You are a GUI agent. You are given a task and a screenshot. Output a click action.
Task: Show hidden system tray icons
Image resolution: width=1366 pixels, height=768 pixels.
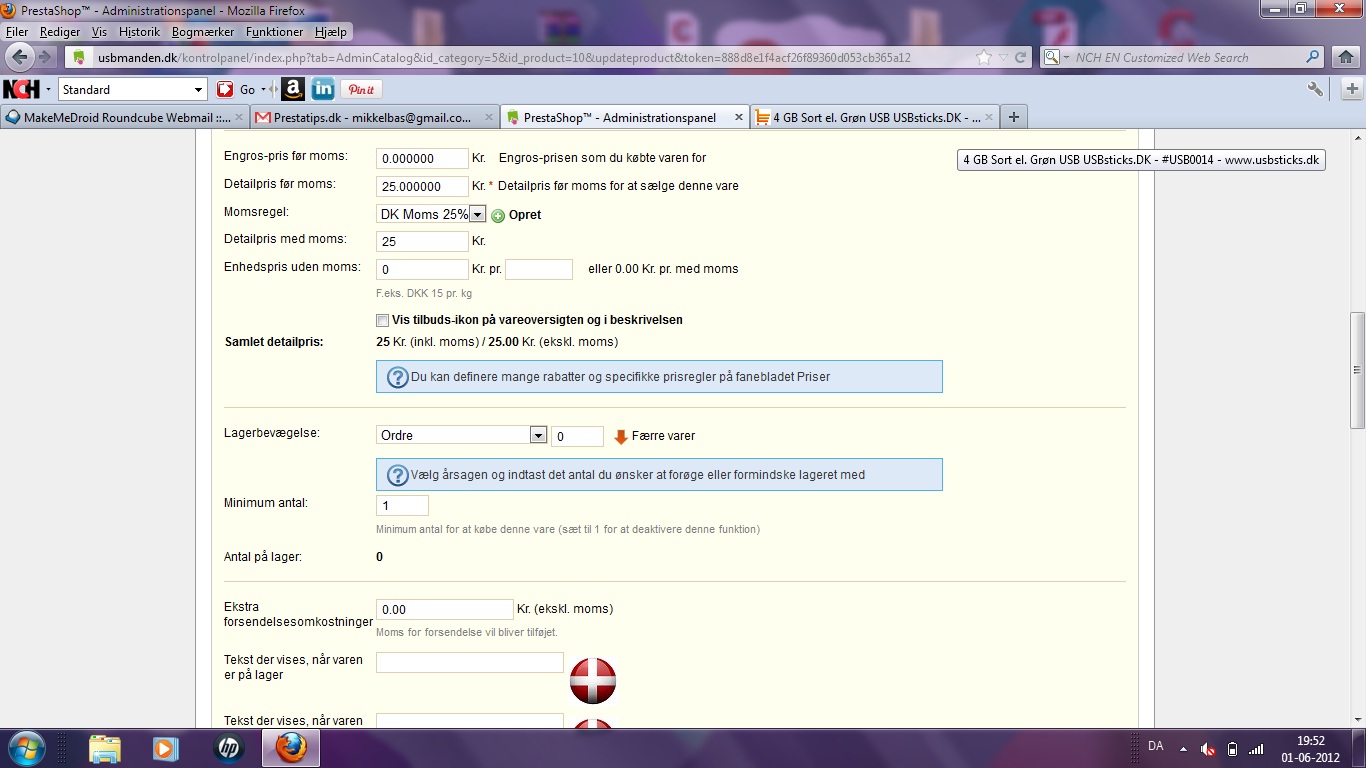pos(1184,748)
